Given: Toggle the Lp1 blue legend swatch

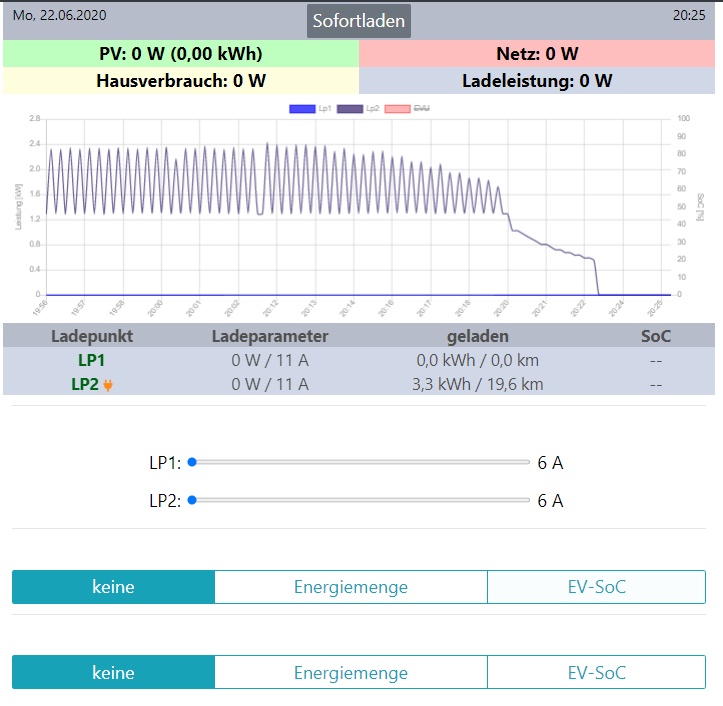Looking at the screenshot, I should tap(302, 108).
